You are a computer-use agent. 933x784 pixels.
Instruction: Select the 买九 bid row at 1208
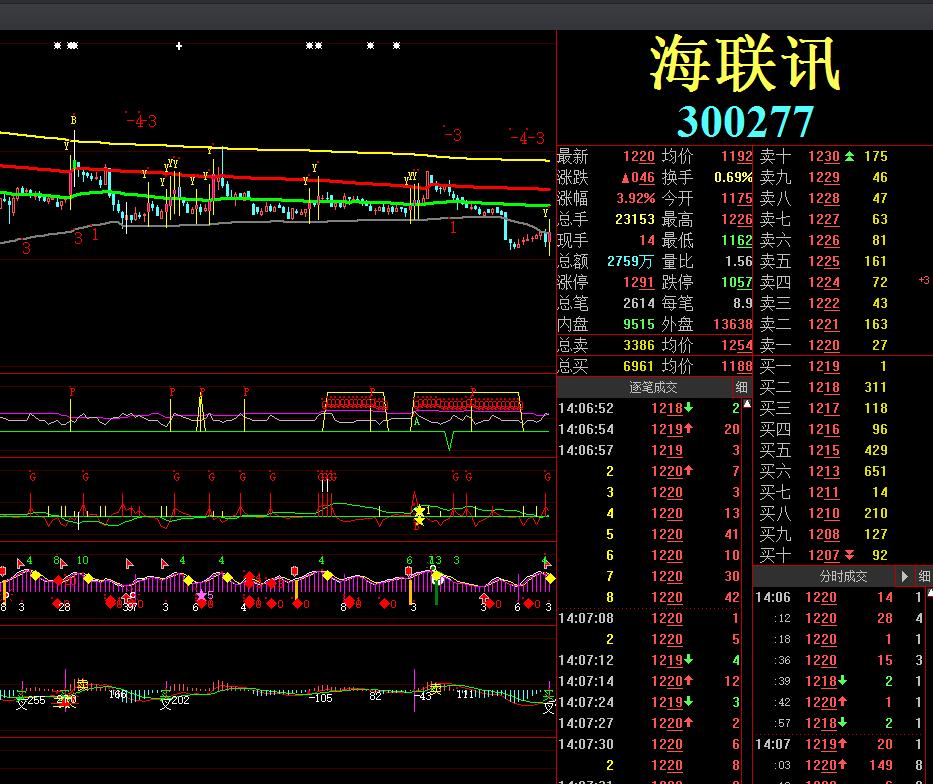[824, 534]
